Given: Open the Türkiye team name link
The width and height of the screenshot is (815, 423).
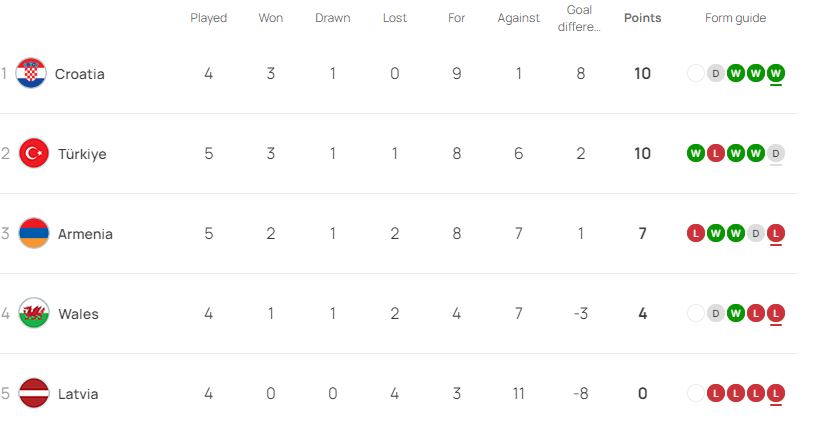Looking at the screenshot, I should pos(82,154).
